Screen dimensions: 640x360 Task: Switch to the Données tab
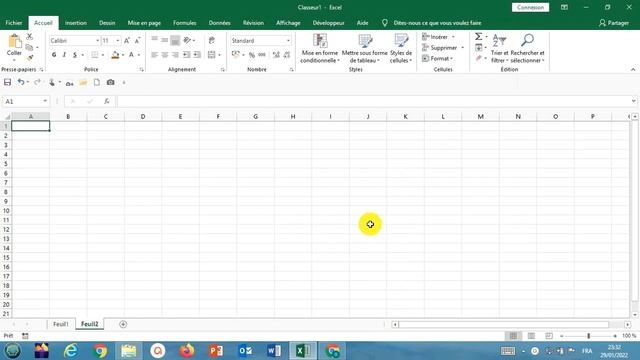click(x=220, y=23)
